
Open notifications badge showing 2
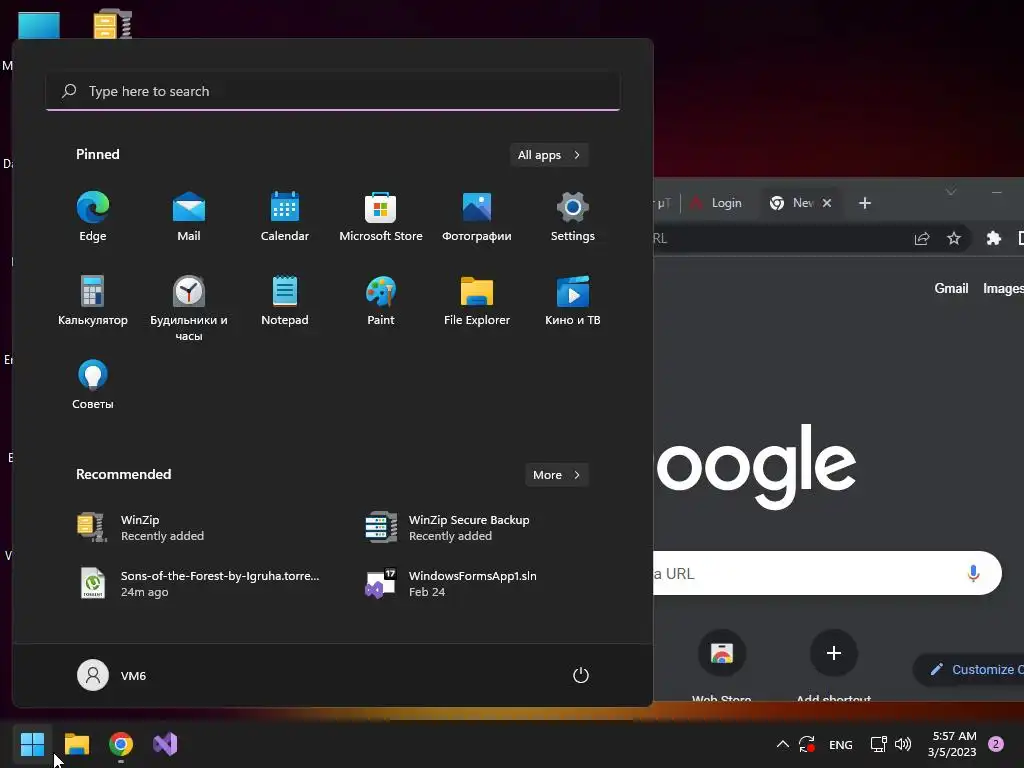(x=996, y=743)
